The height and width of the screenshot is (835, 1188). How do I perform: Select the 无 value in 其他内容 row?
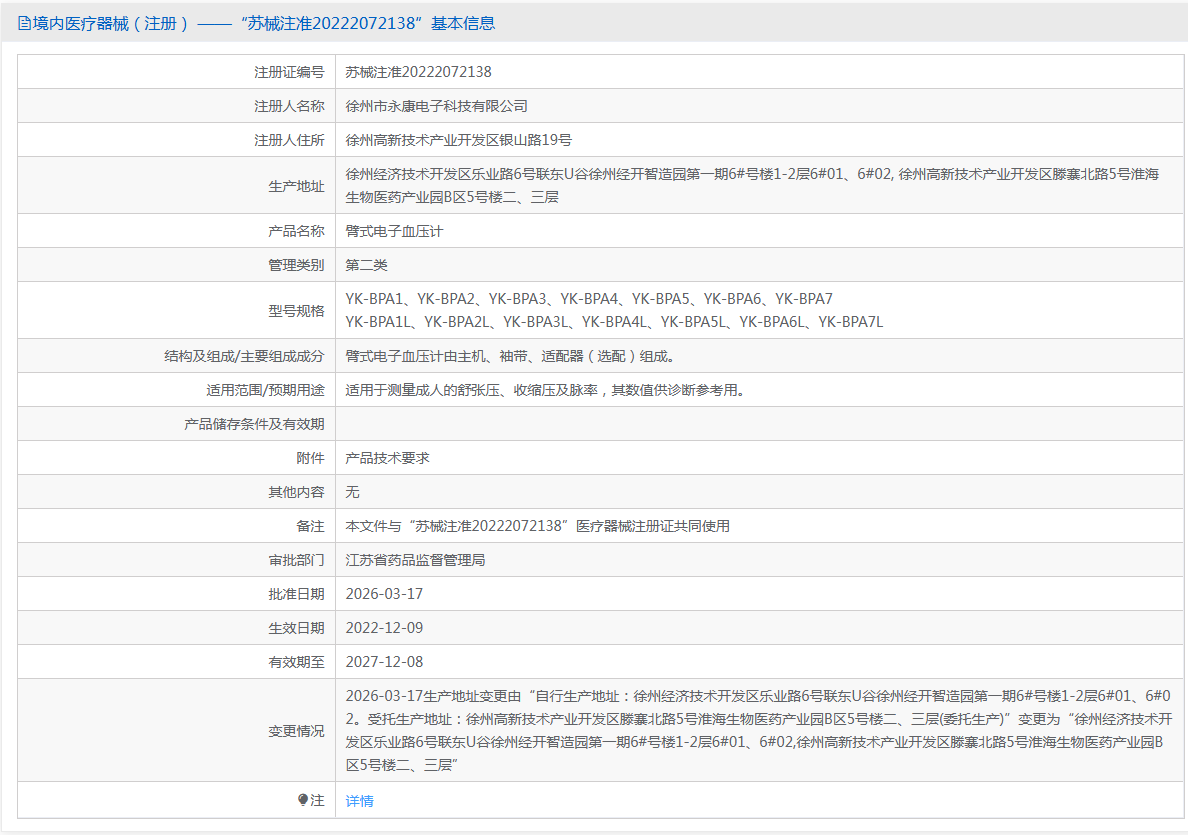(x=352, y=493)
